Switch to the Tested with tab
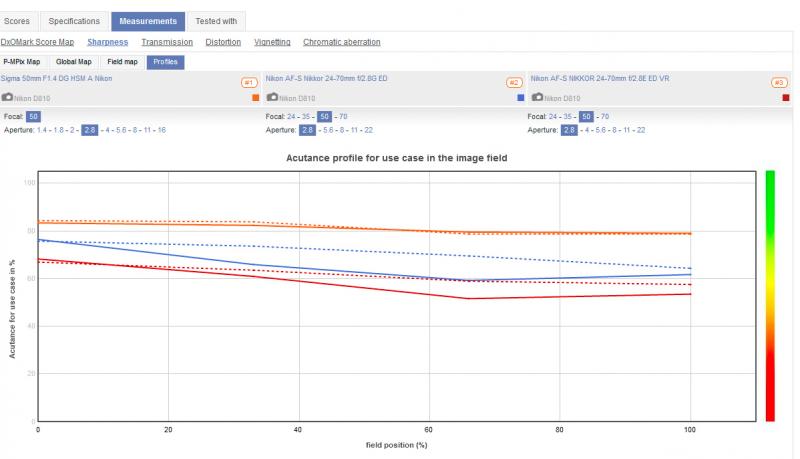The image size is (800, 459). coord(216,21)
